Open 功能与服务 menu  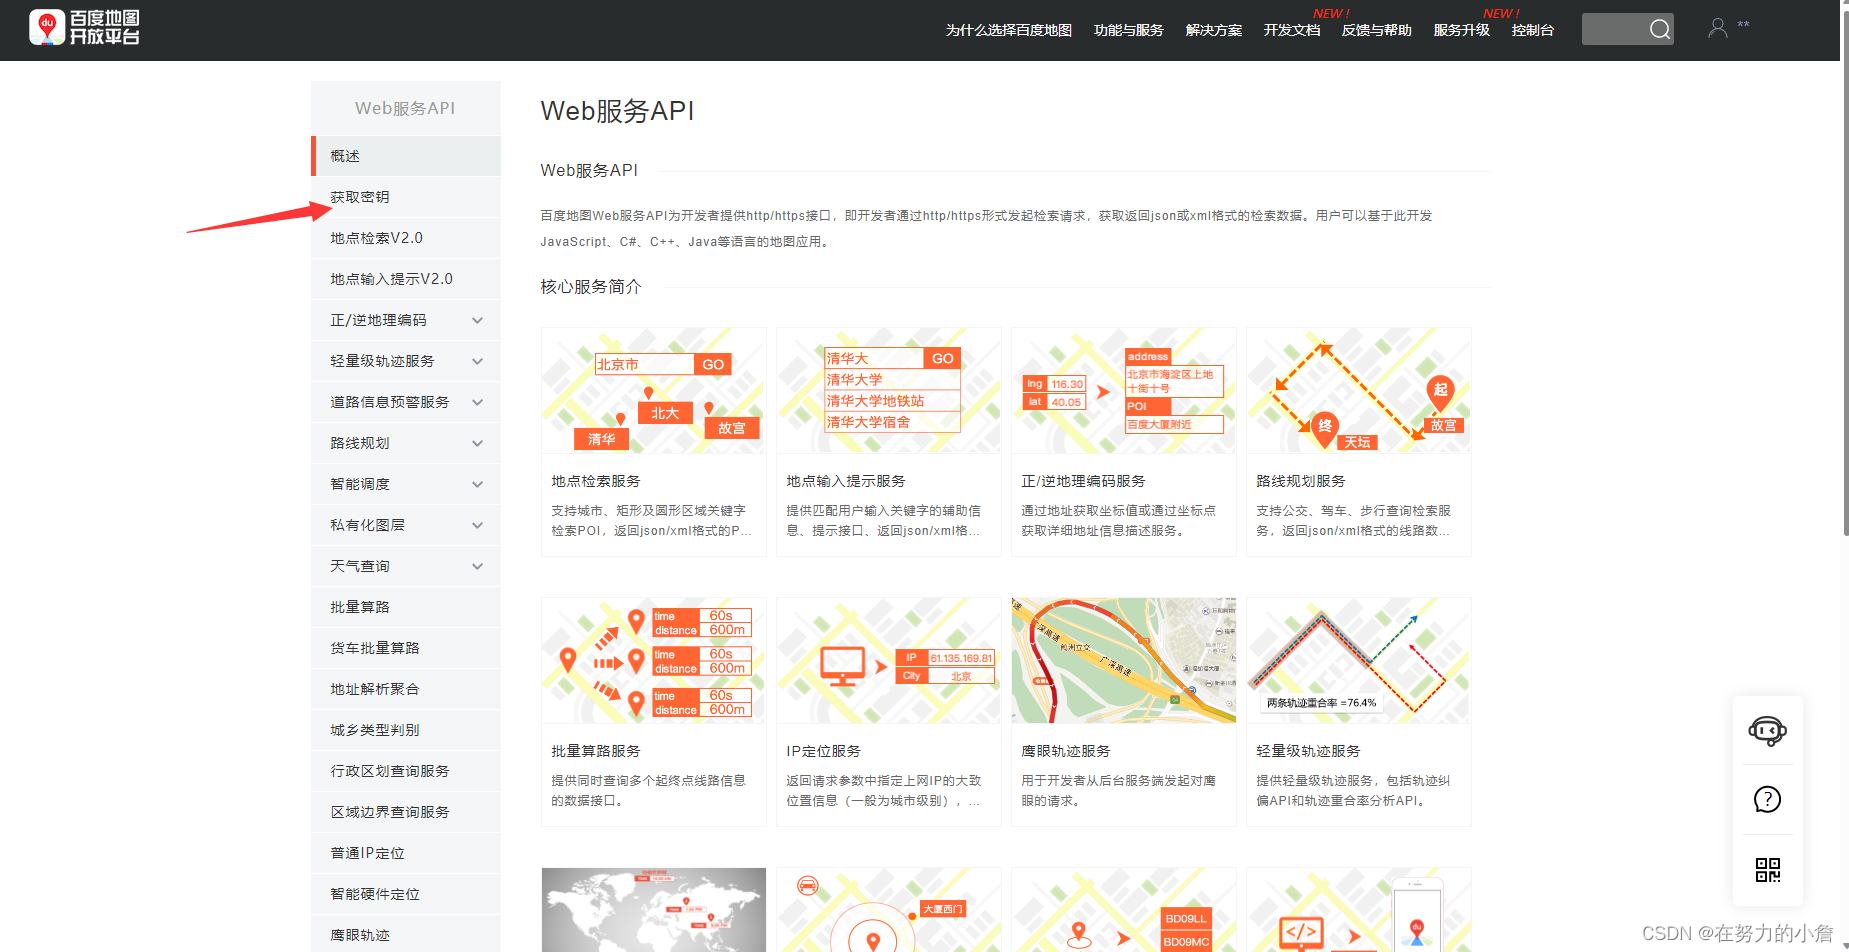point(1129,30)
